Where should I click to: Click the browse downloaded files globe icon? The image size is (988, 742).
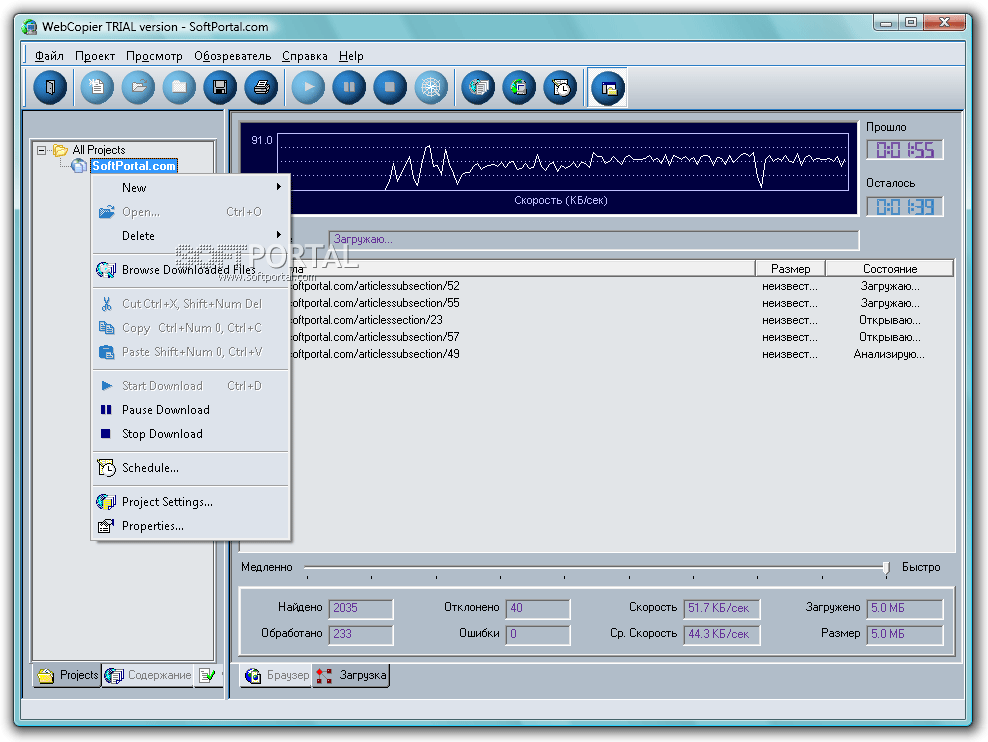tap(478, 88)
